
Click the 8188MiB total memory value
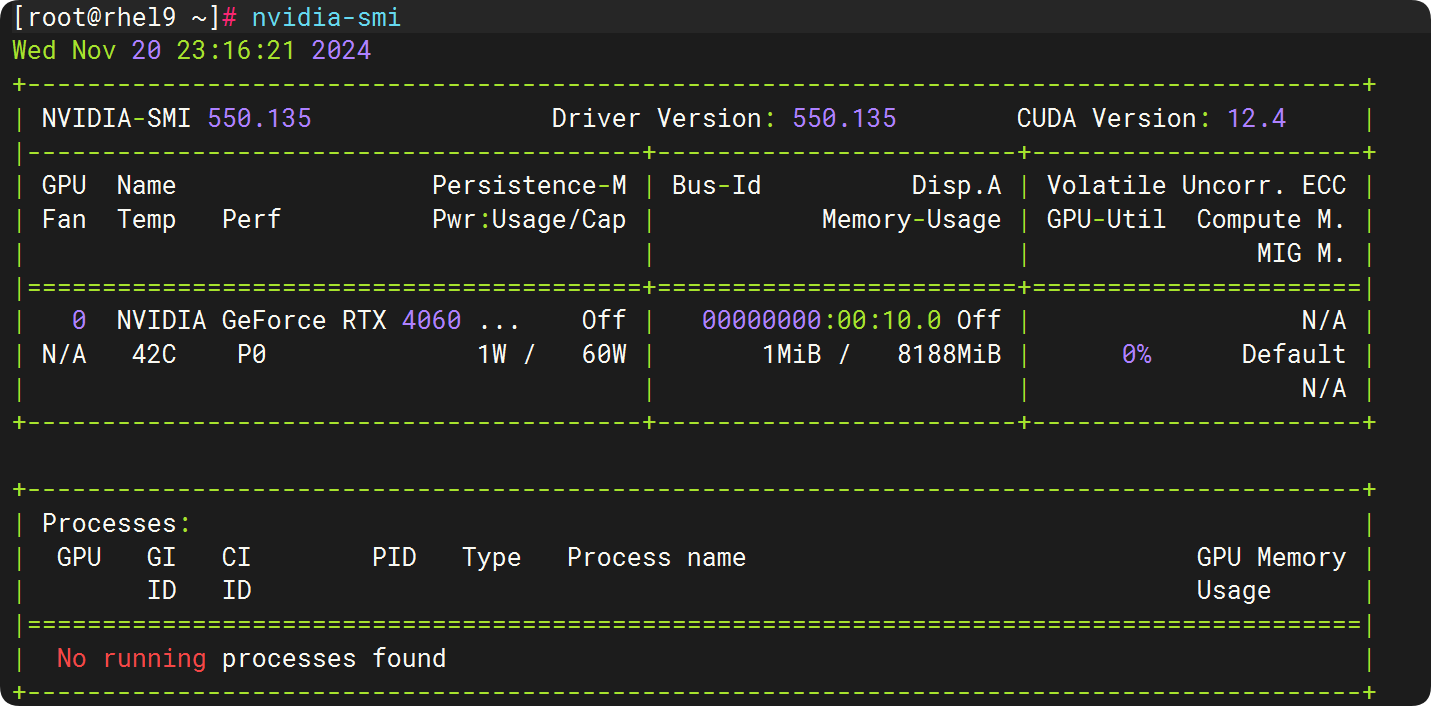949,354
